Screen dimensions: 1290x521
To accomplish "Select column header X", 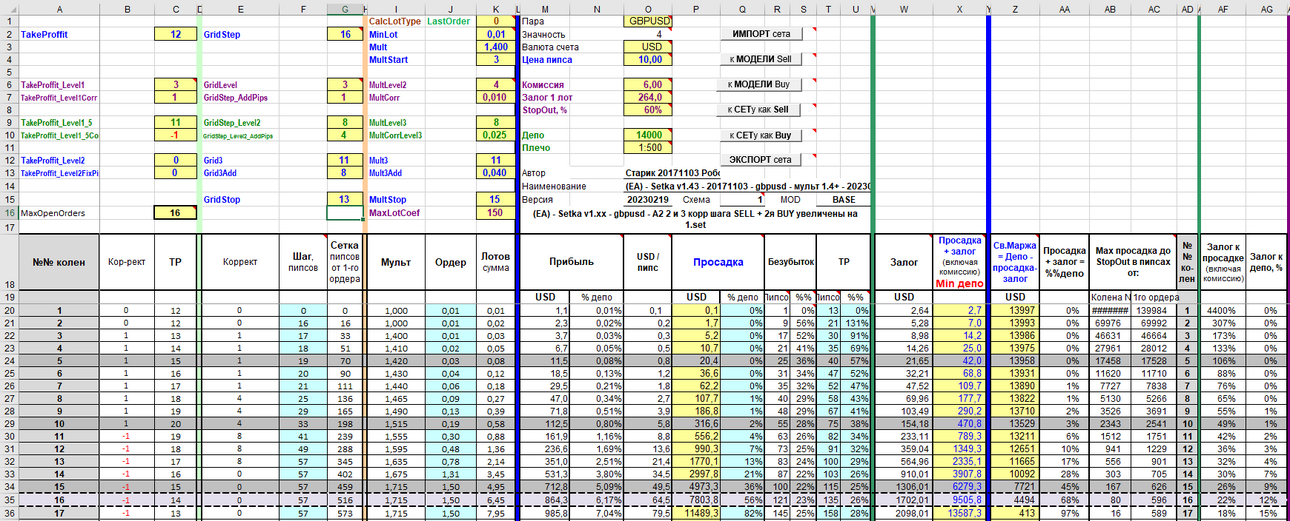I will 960,8.
